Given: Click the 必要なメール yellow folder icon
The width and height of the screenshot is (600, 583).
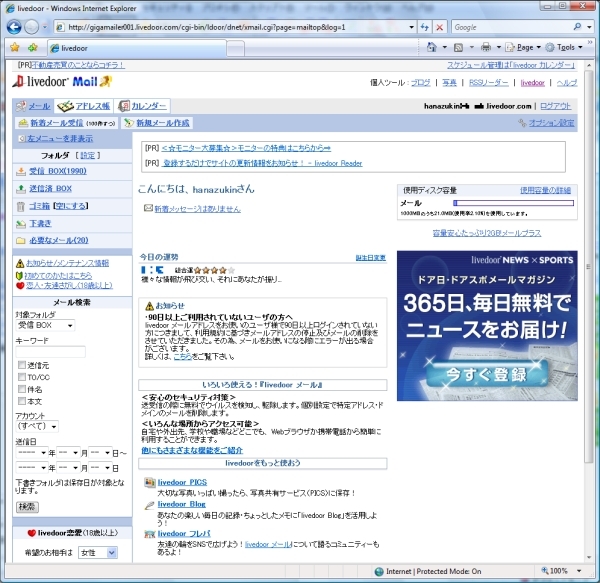Looking at the screenshot, I should click(x=21, y=241).
